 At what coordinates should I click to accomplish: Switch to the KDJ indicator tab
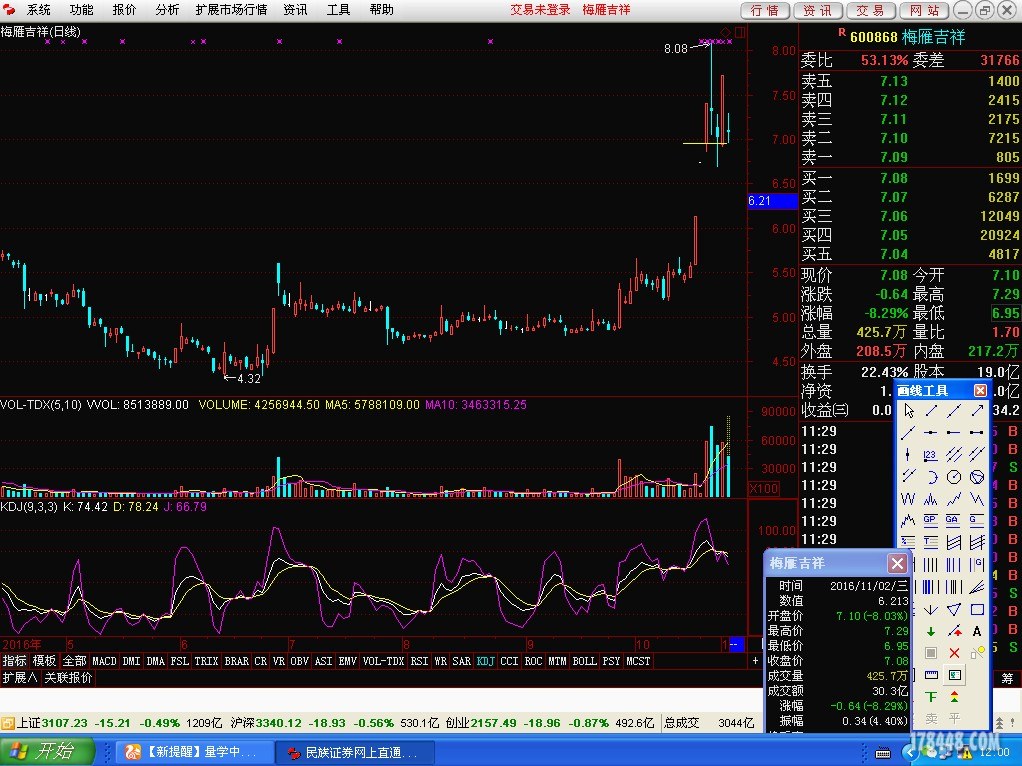[486, 661]
